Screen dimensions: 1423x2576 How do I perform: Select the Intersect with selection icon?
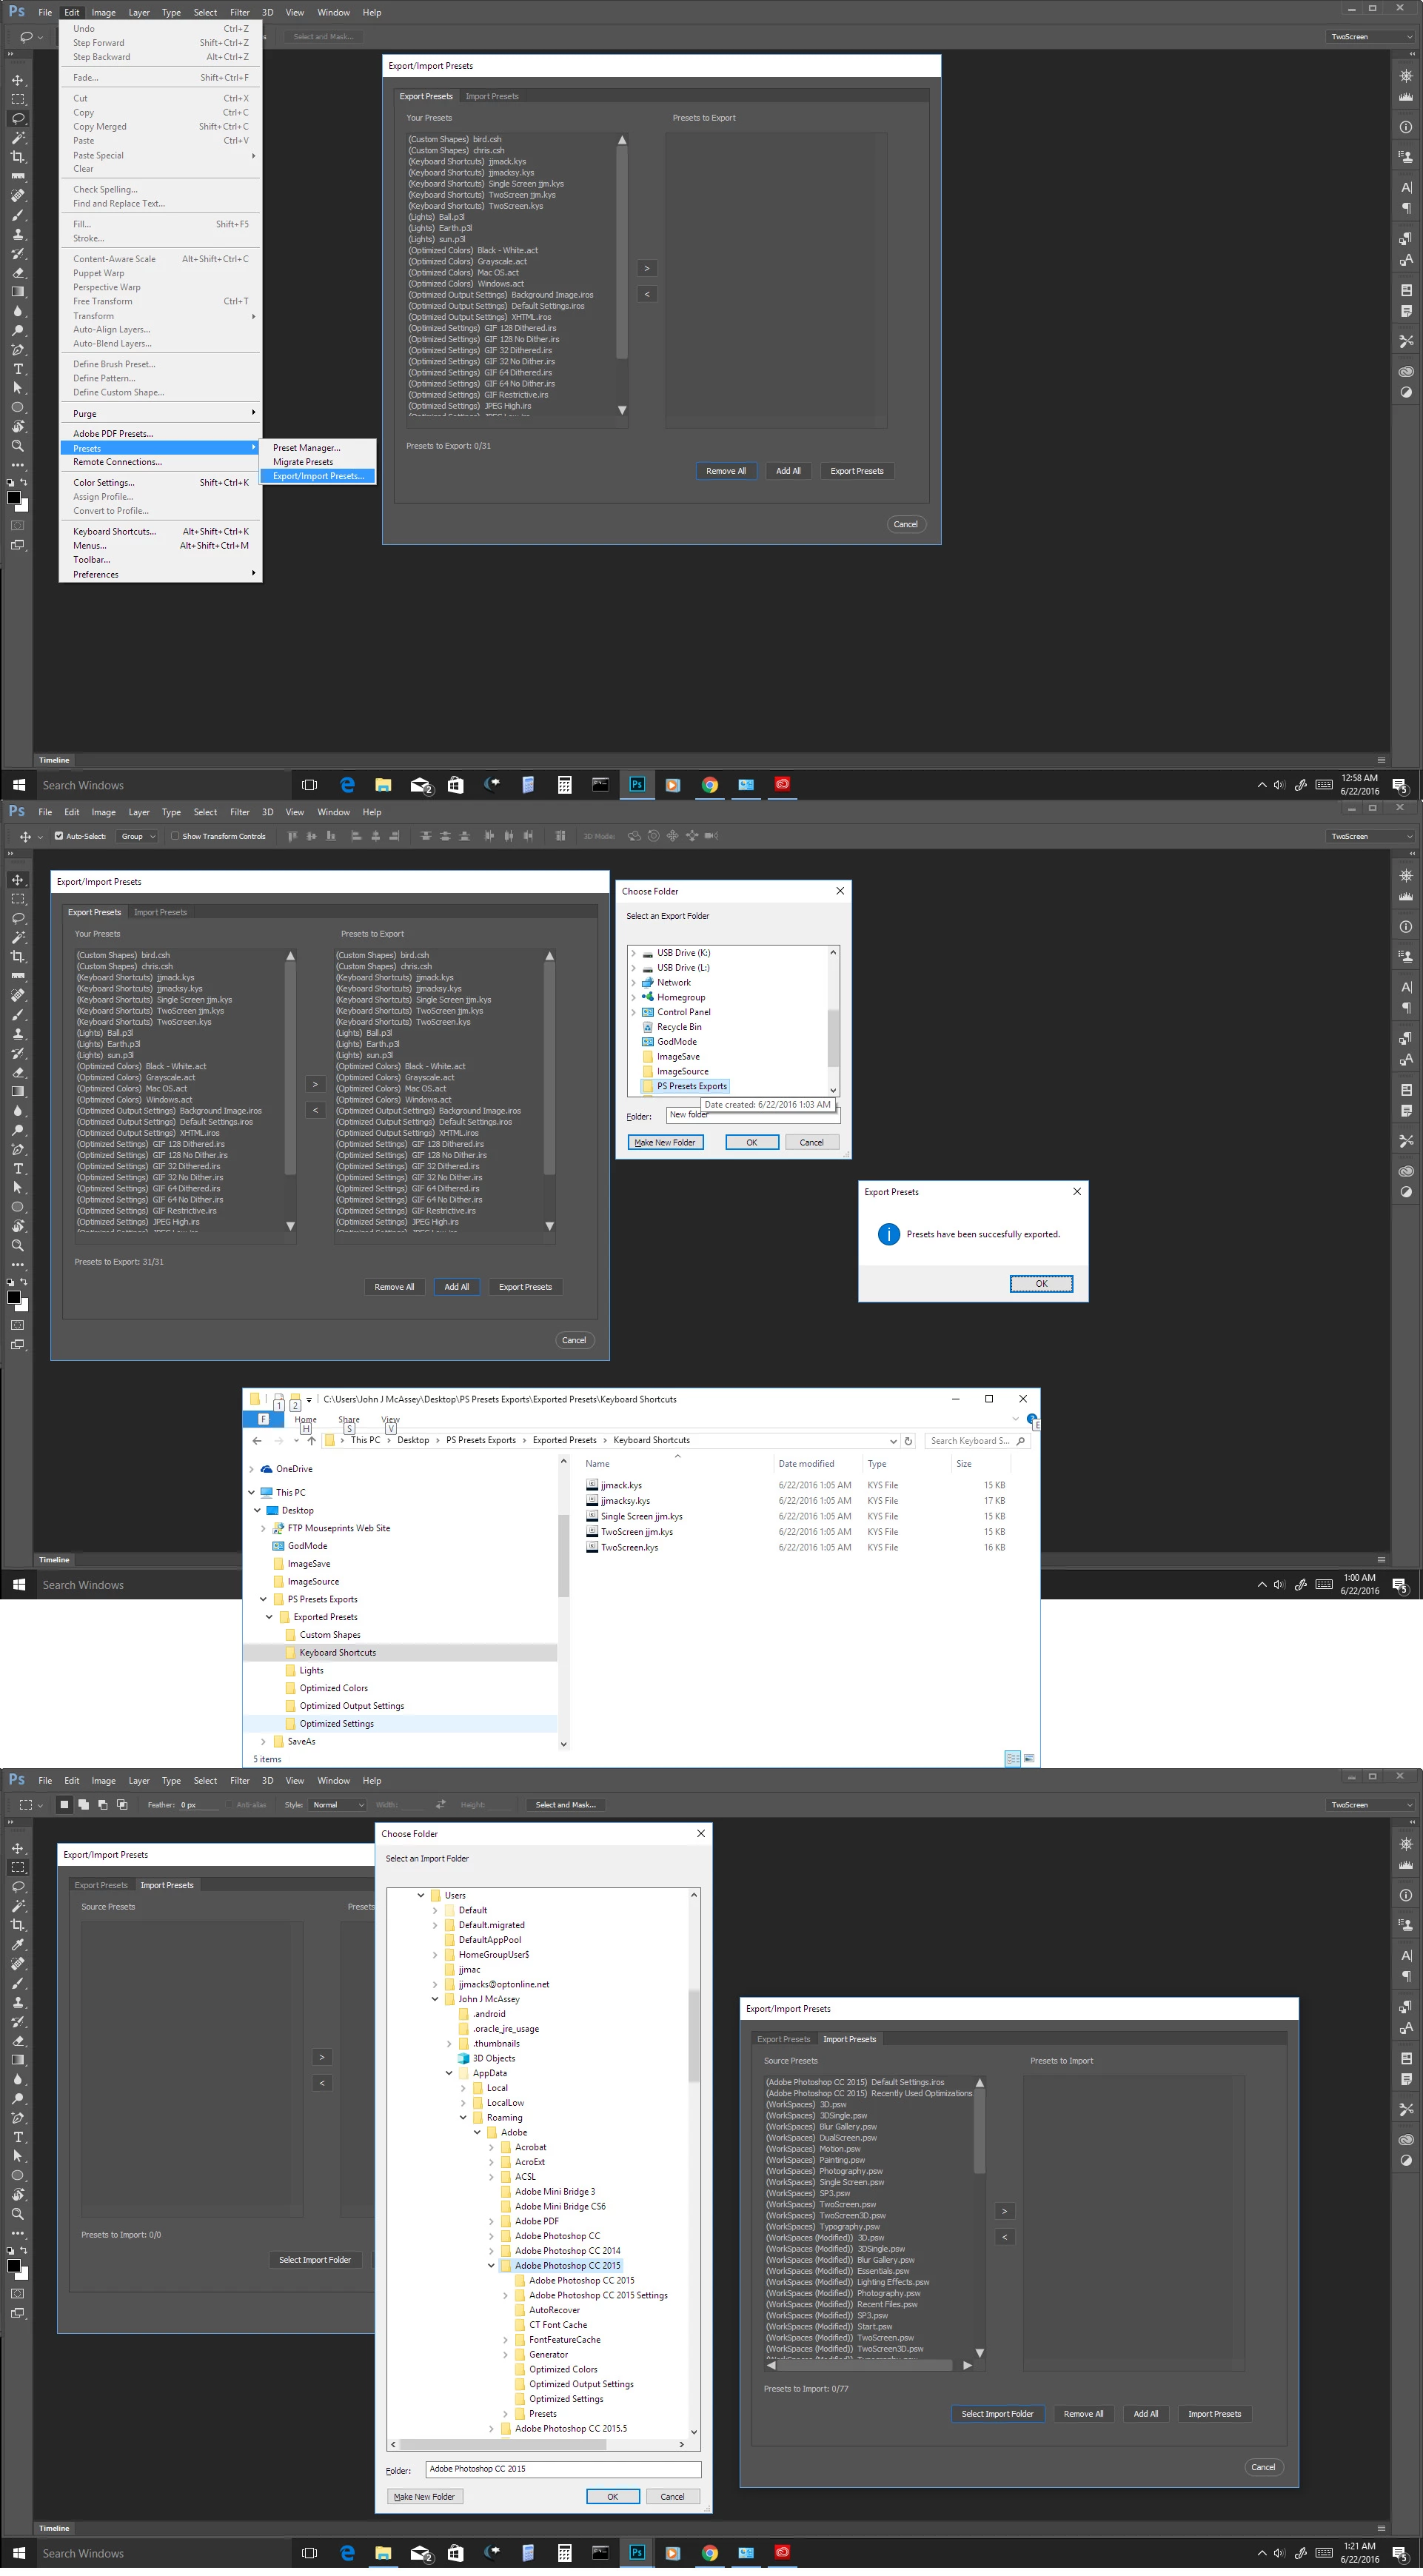(x=122, y=1805)
